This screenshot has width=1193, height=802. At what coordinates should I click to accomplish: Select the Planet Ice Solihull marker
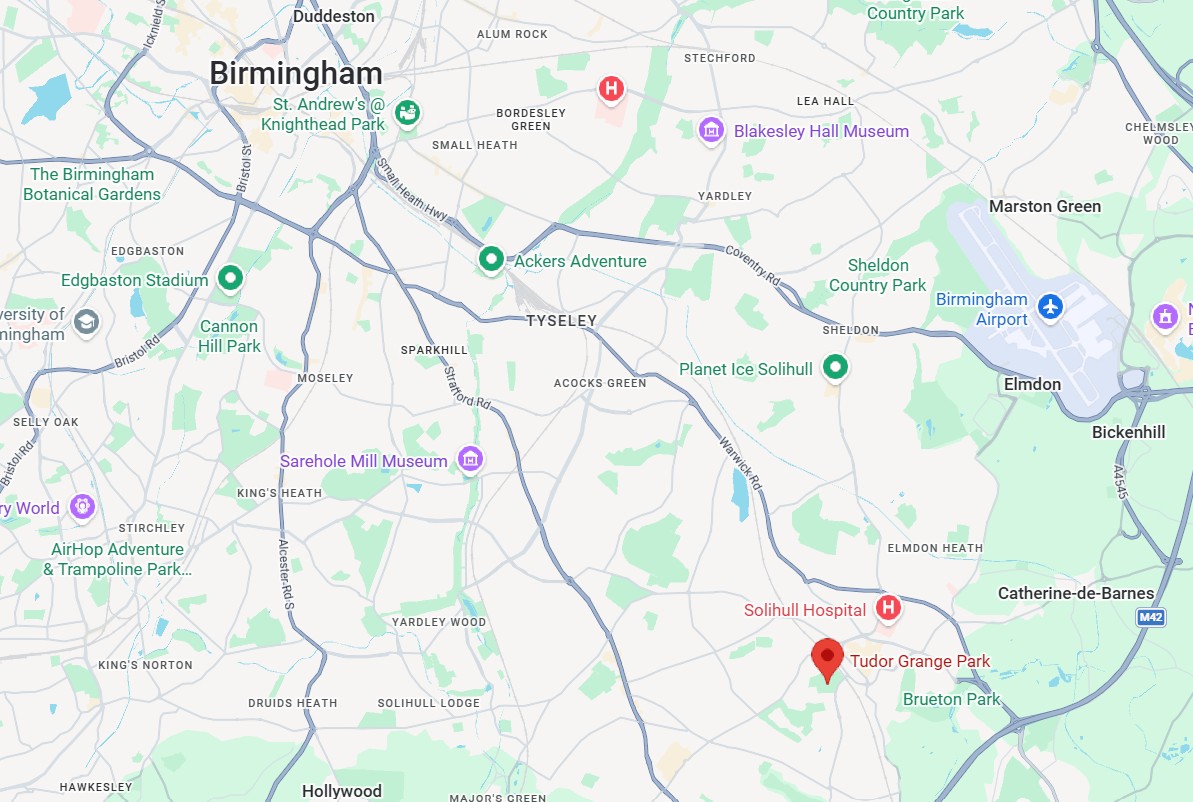click(835, 368)
